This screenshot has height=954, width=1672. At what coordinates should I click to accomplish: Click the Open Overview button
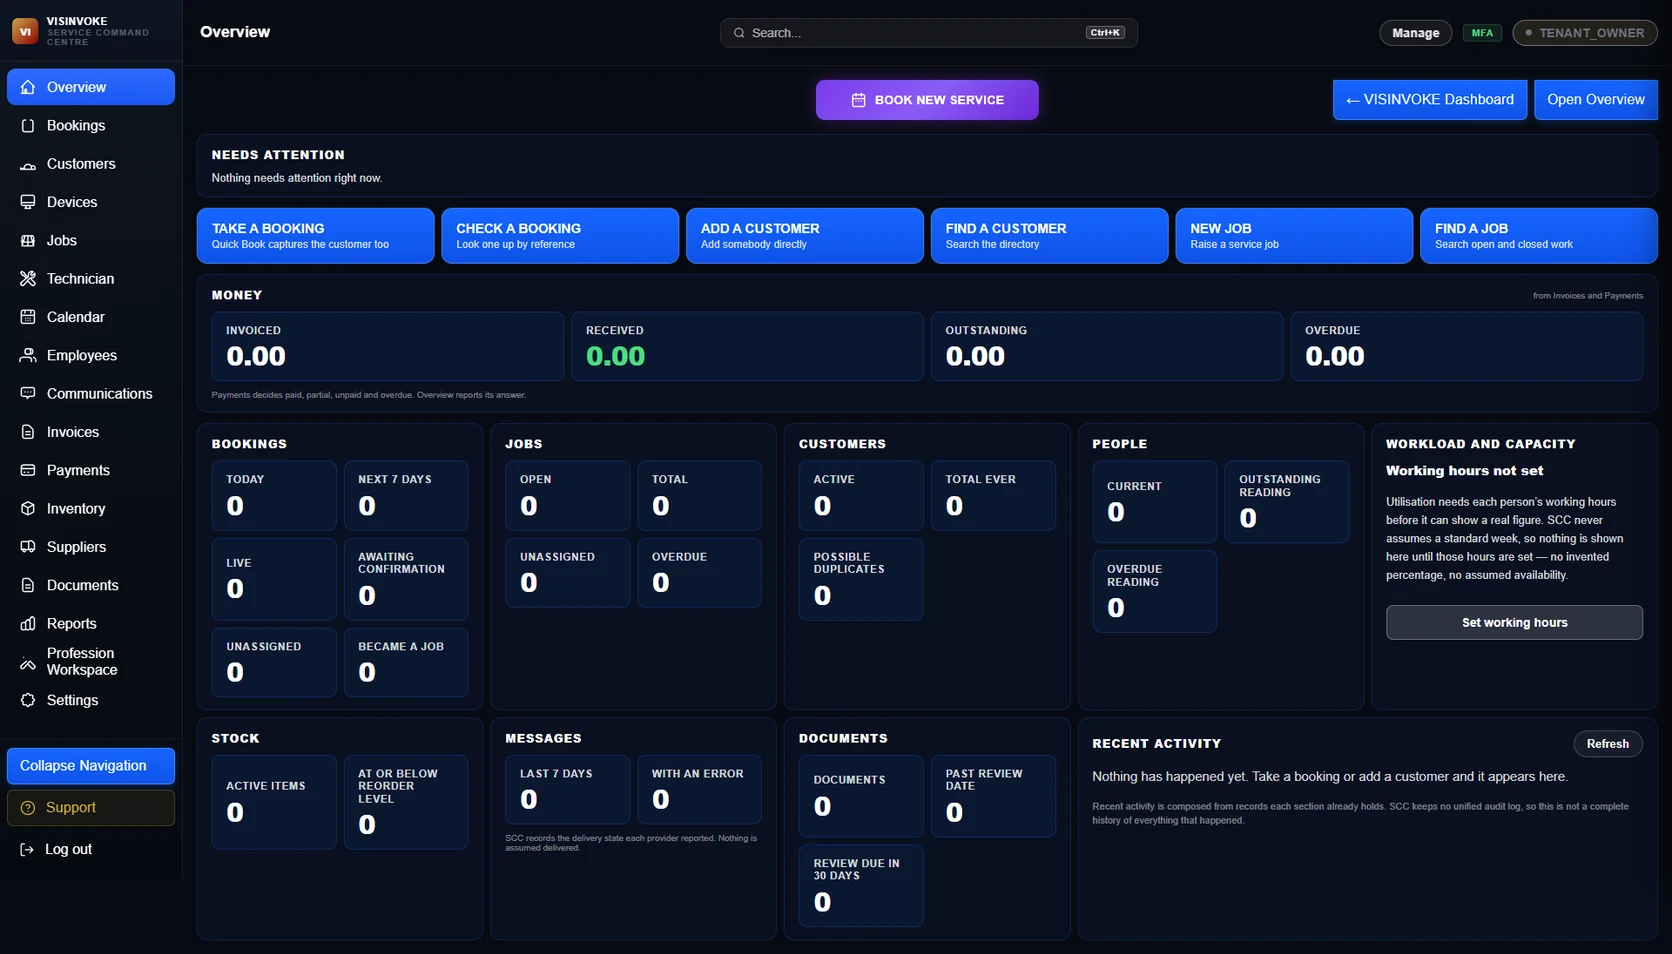[1596, 100]
